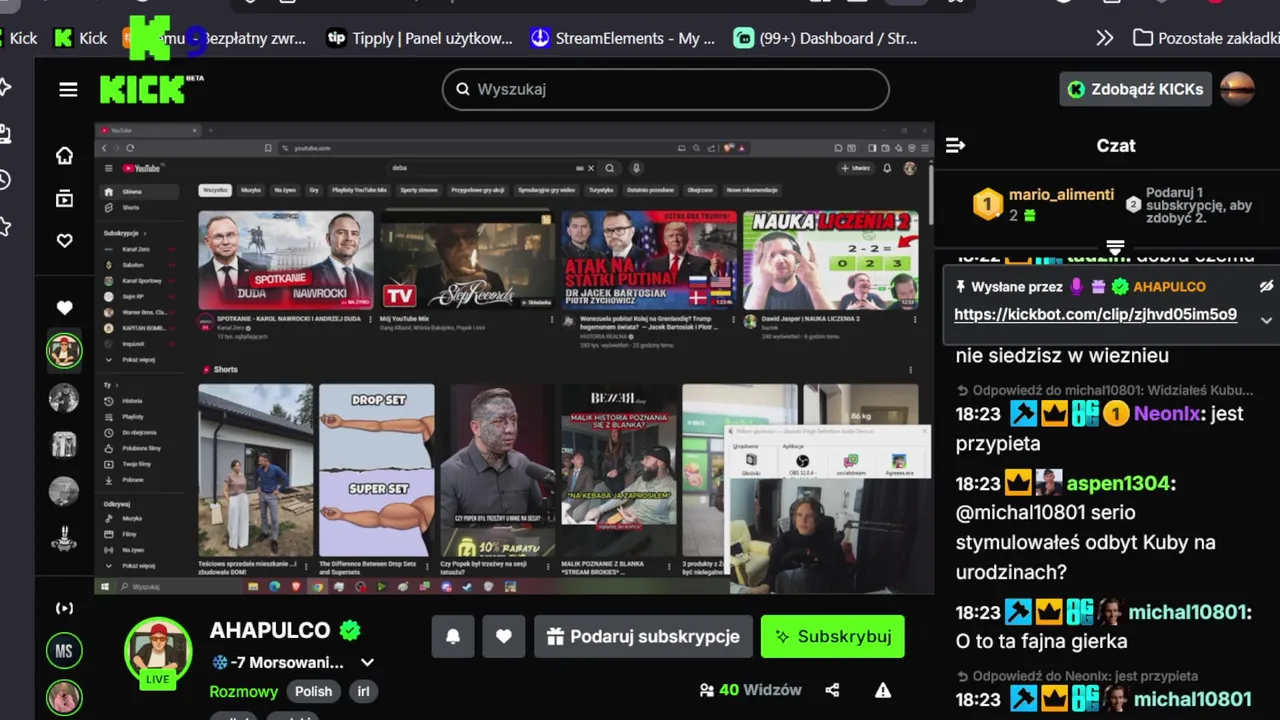Click reply reference 'Odpowiedź do Neonlx: jest przypieta'
This screenshot has height=720, width=1280.
(1077, 676)
